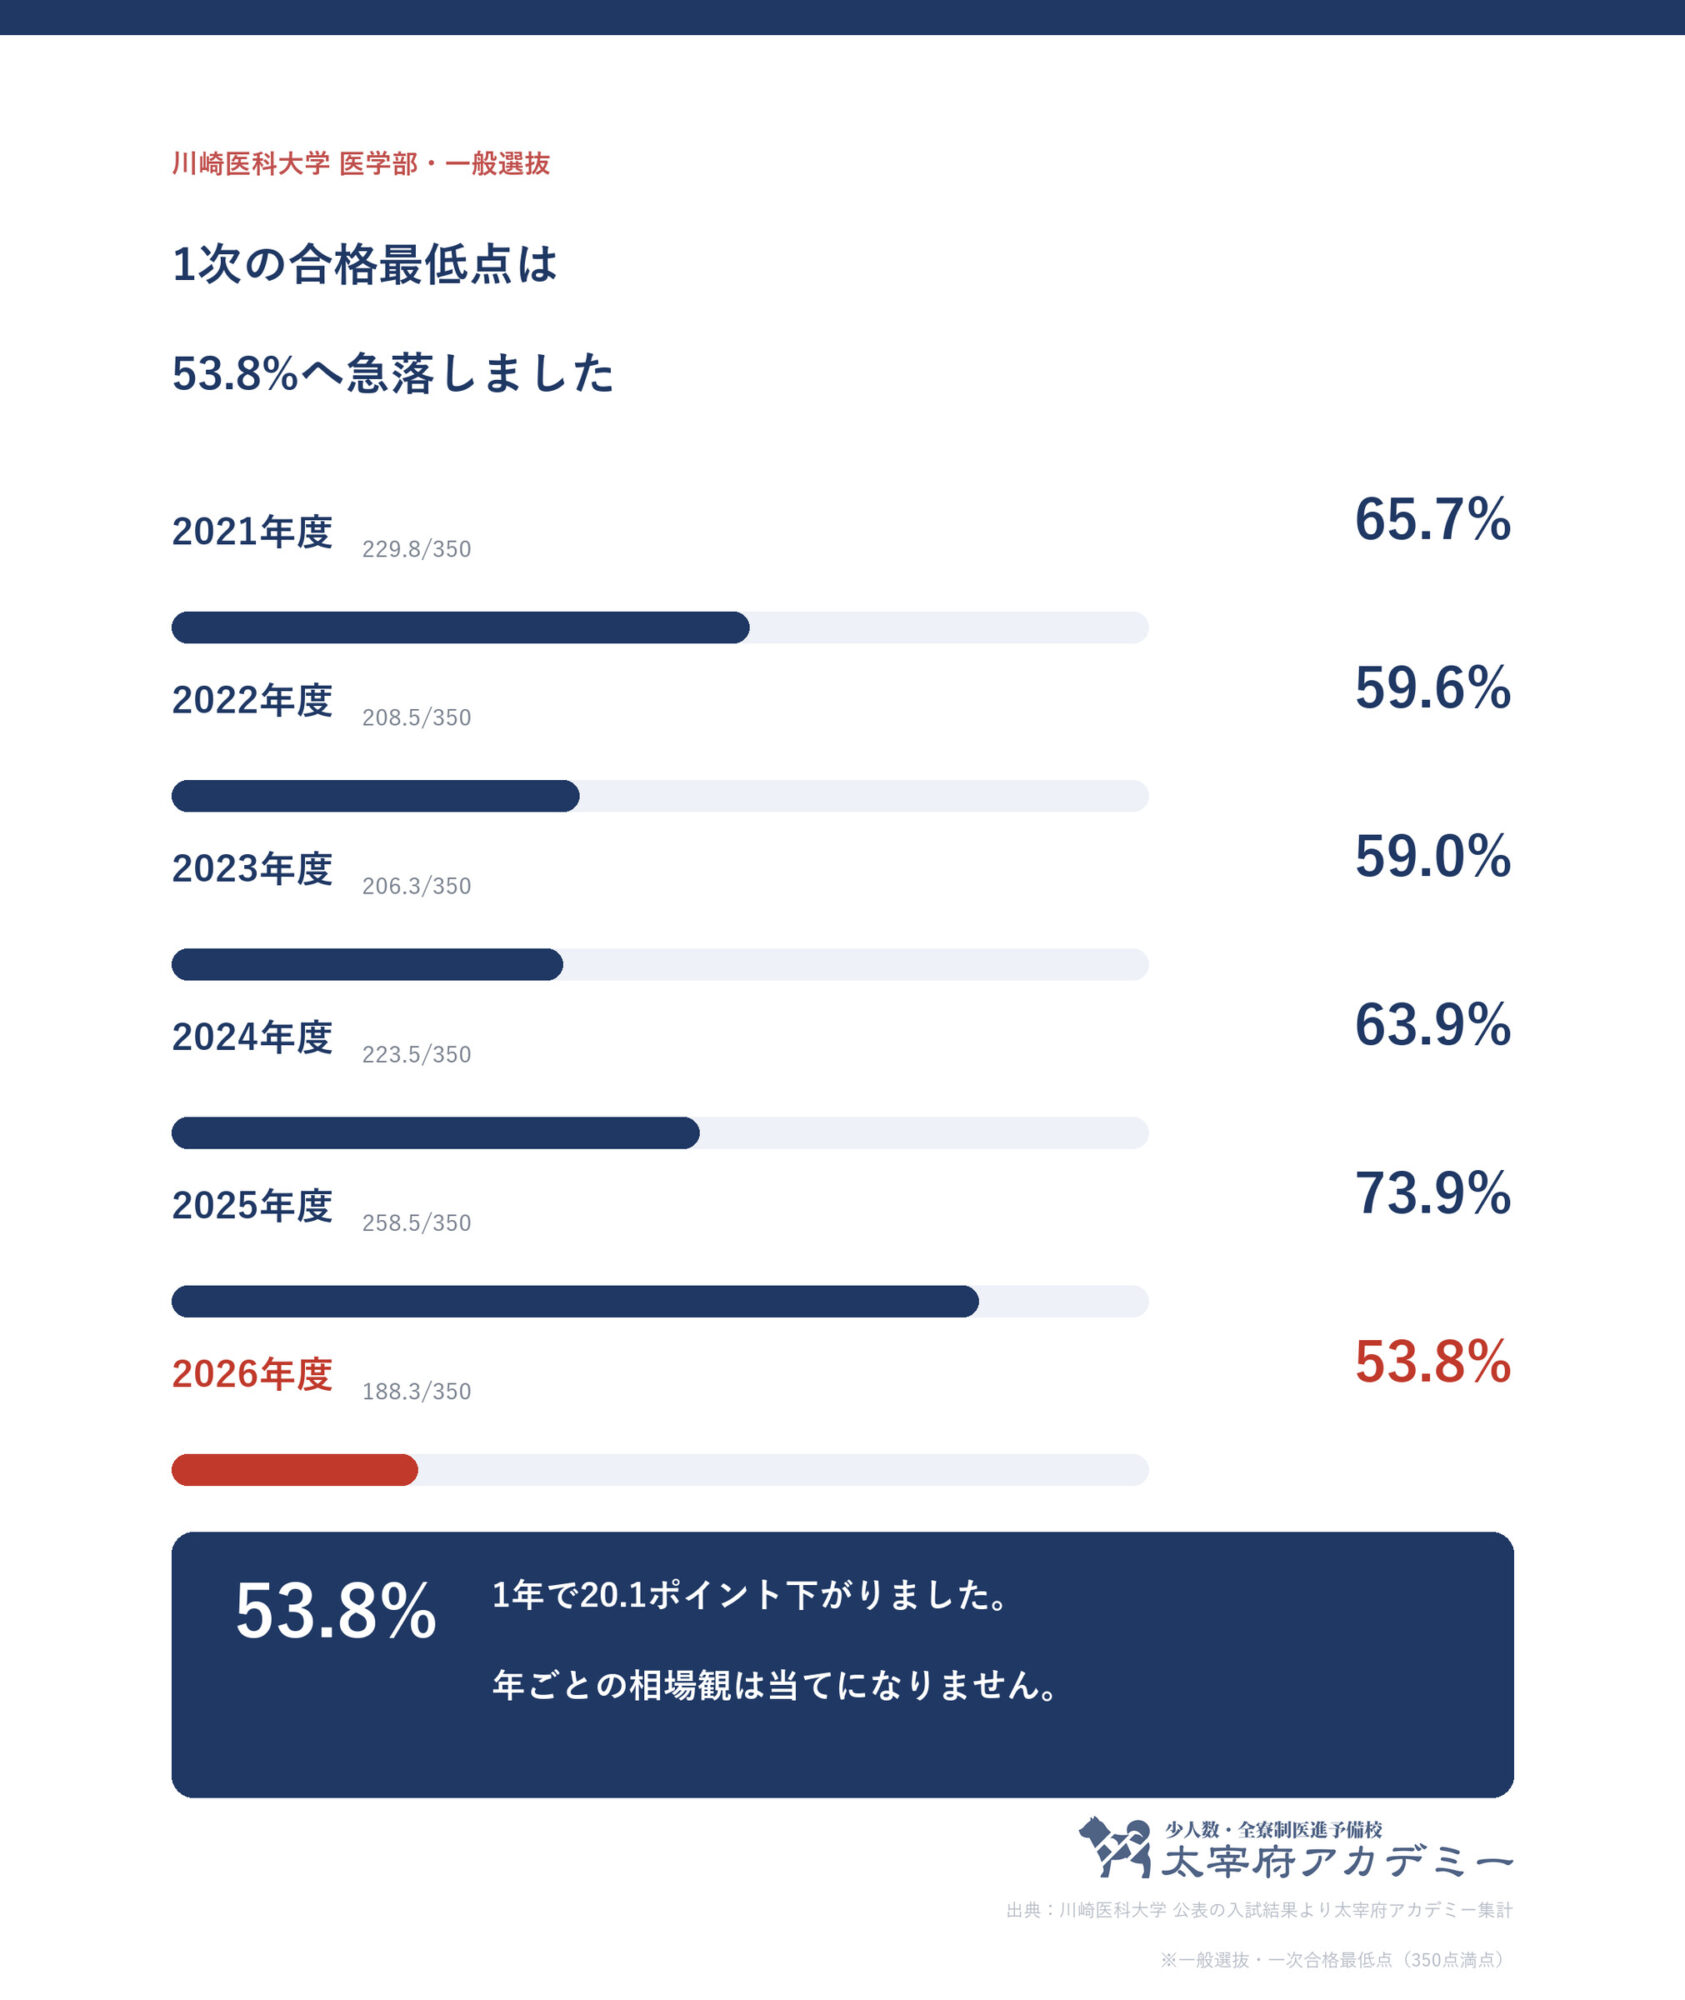Select the 2026年度 year label

[252, 1374]
